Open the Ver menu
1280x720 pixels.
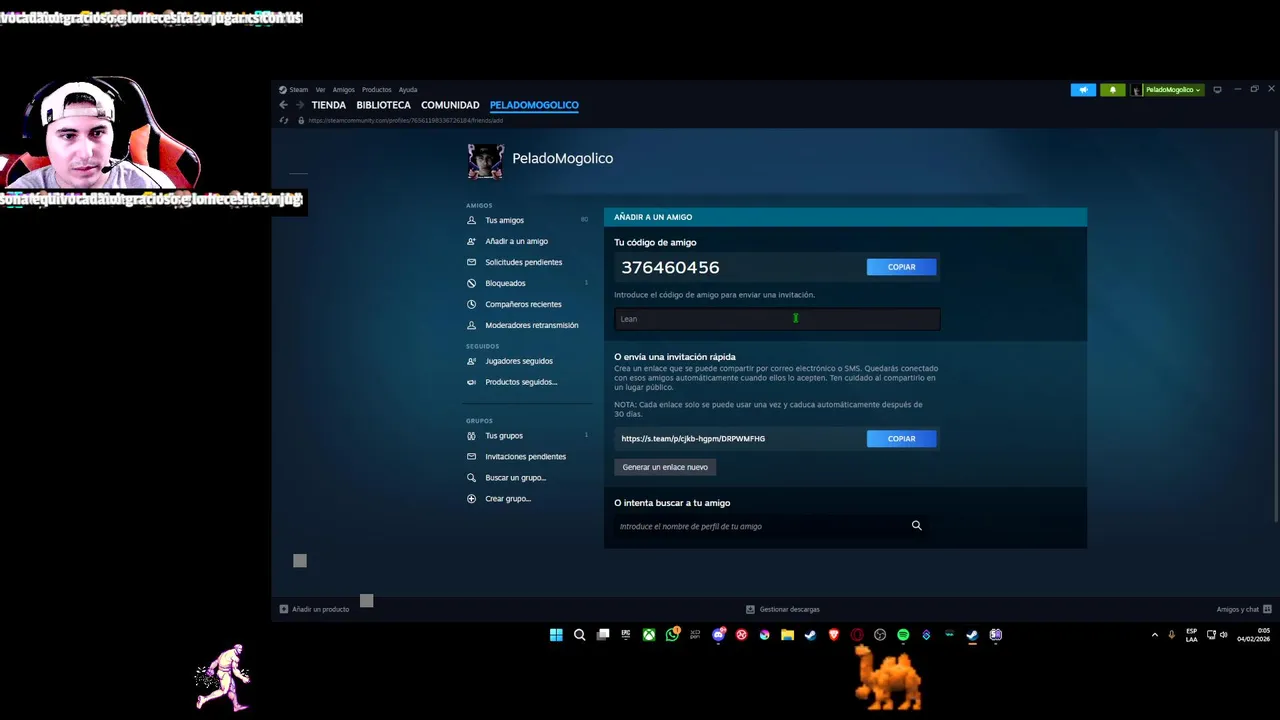click(320, 90)
